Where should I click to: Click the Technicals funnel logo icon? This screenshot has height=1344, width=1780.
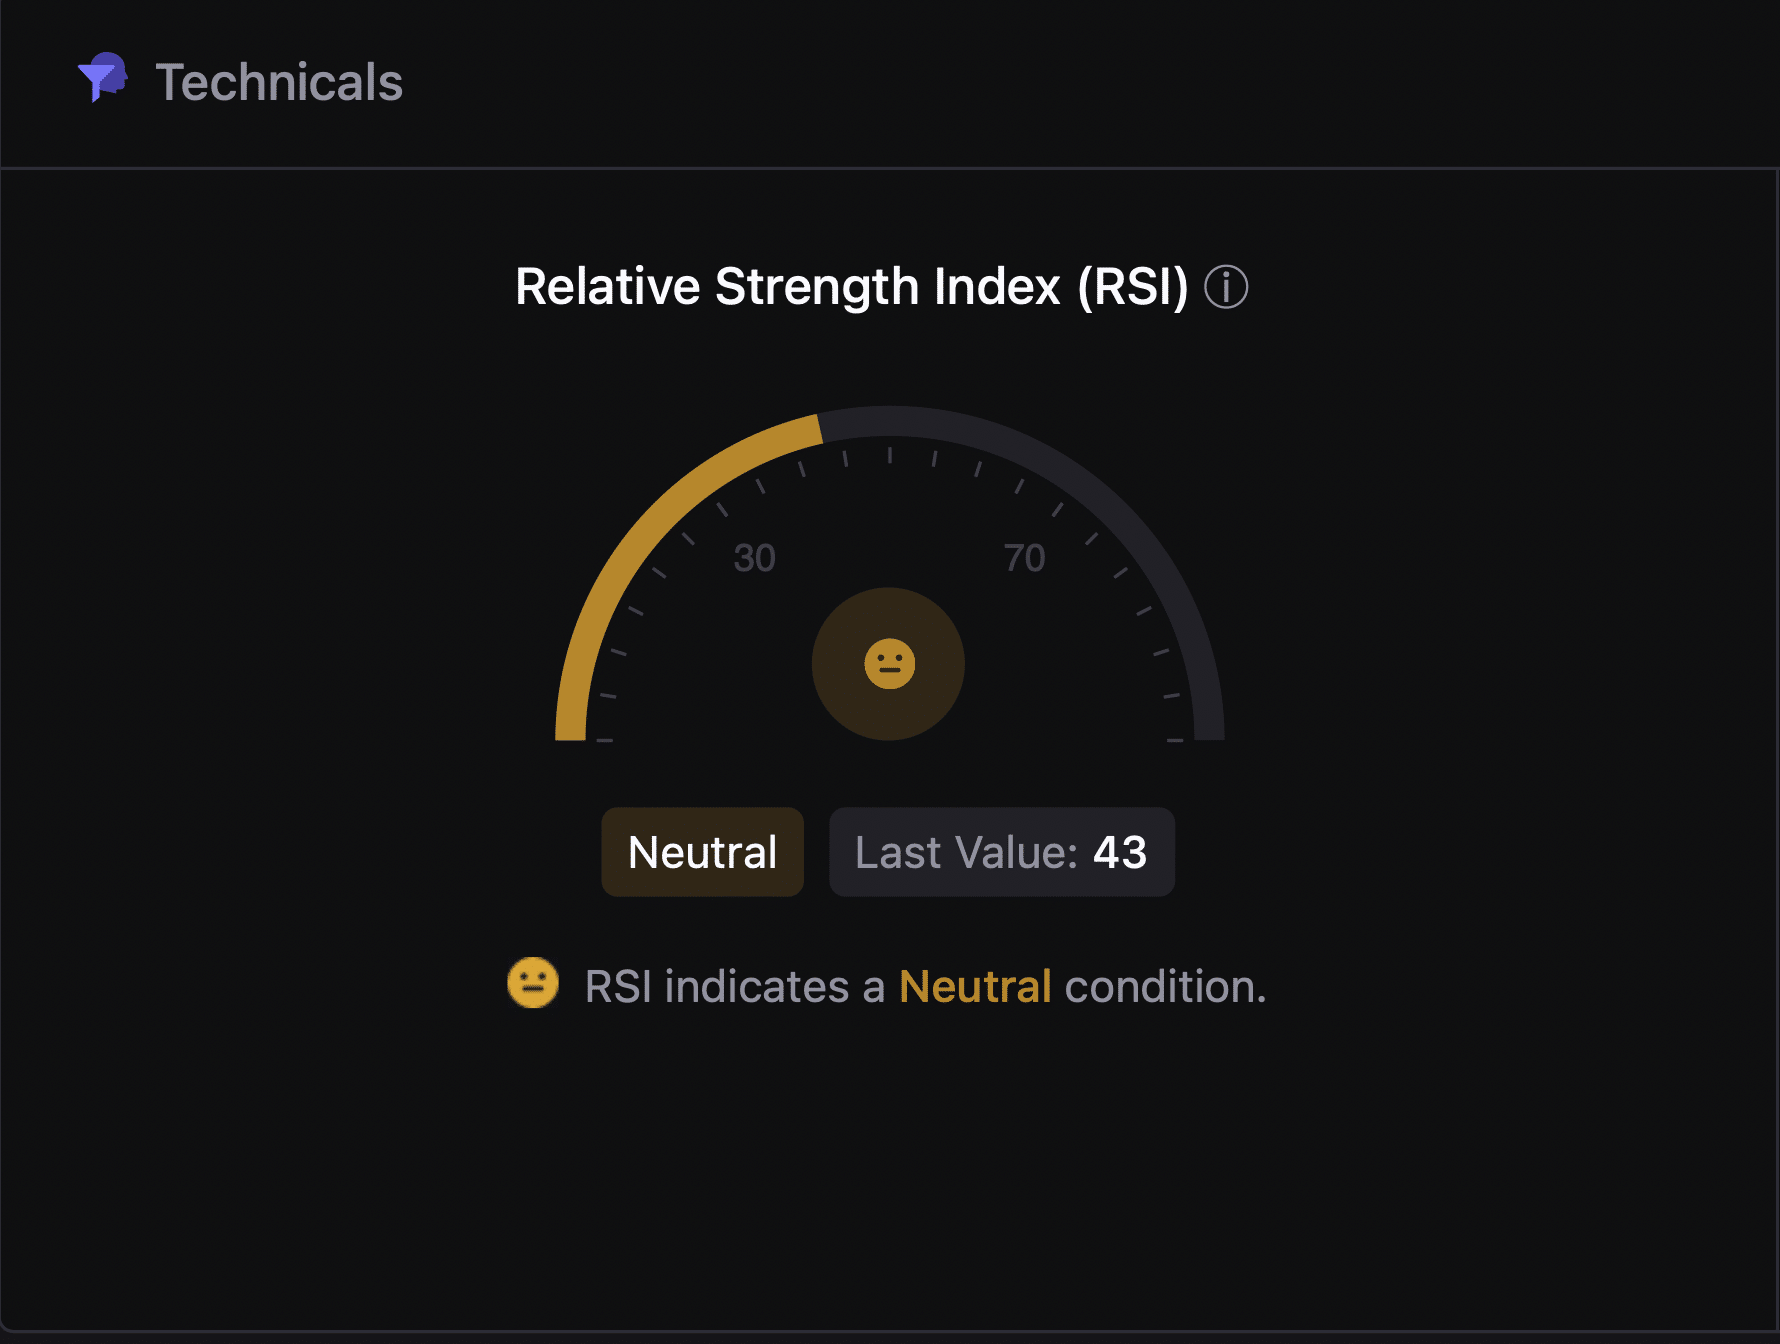102,78
